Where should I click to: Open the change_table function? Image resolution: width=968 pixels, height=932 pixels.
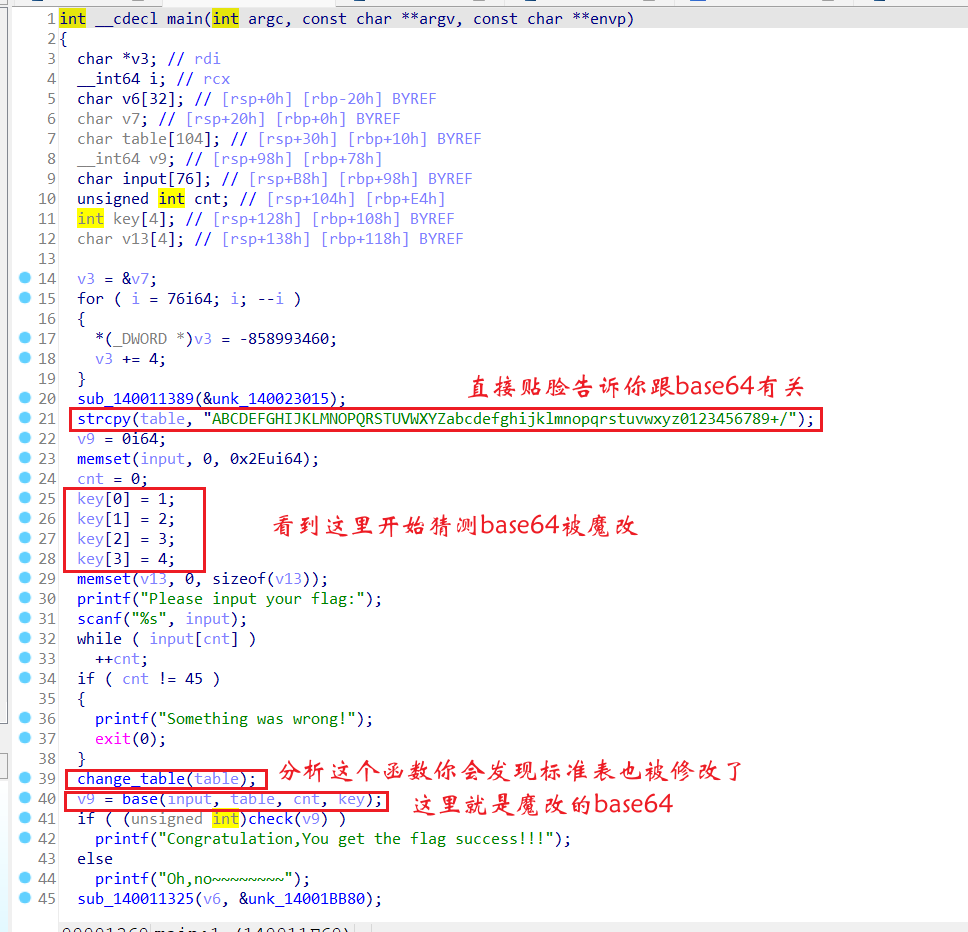point(131,779)
